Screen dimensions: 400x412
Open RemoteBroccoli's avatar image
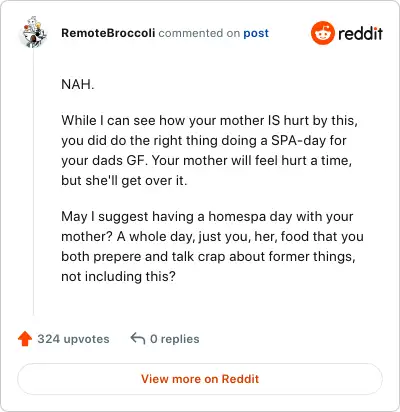(33, 33)
